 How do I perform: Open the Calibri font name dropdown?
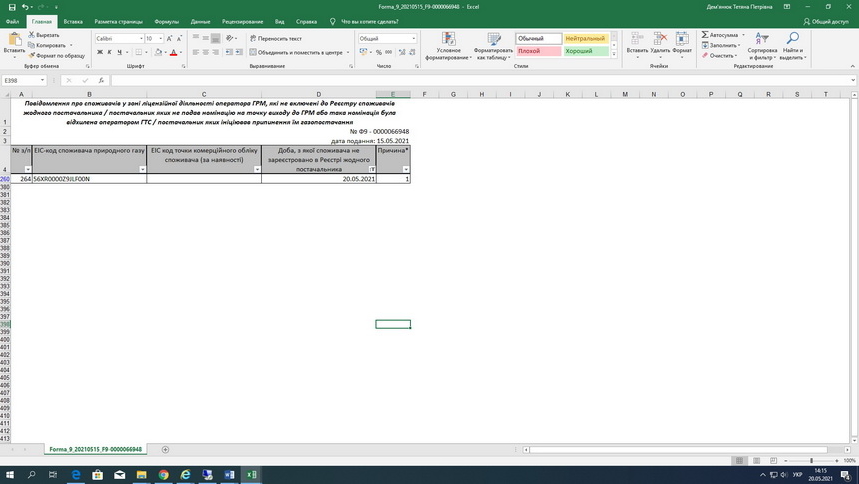139,38
